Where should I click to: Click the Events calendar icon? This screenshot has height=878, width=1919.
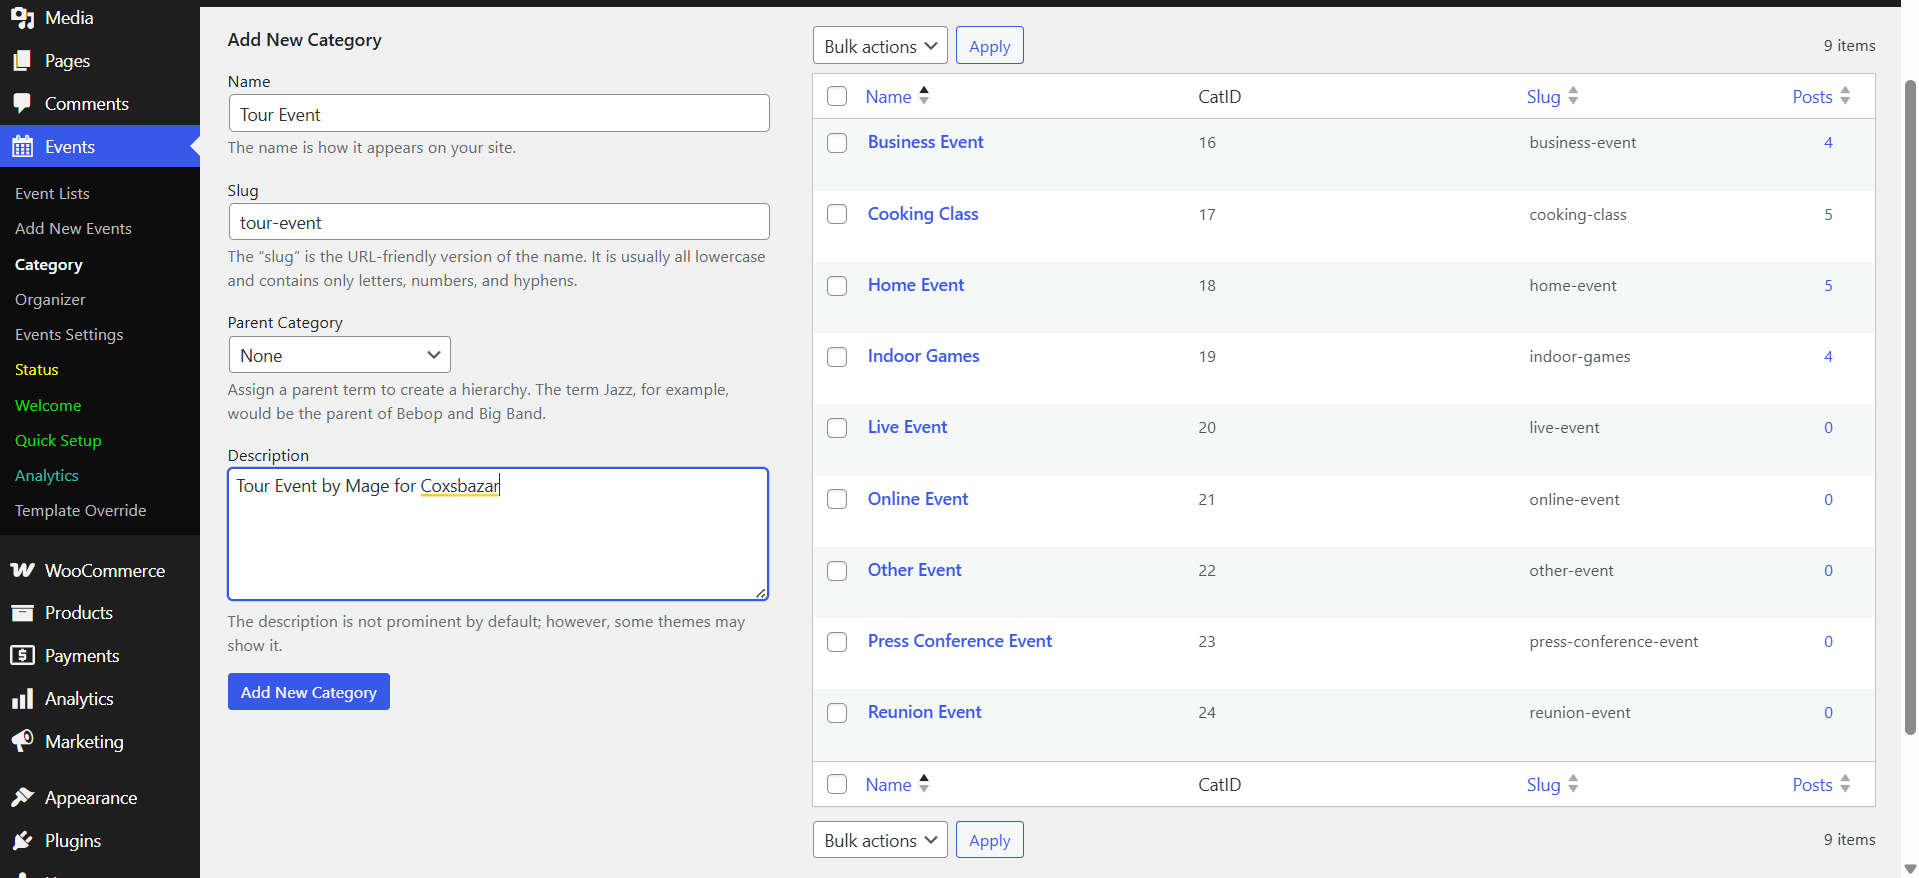click(22, 147)
